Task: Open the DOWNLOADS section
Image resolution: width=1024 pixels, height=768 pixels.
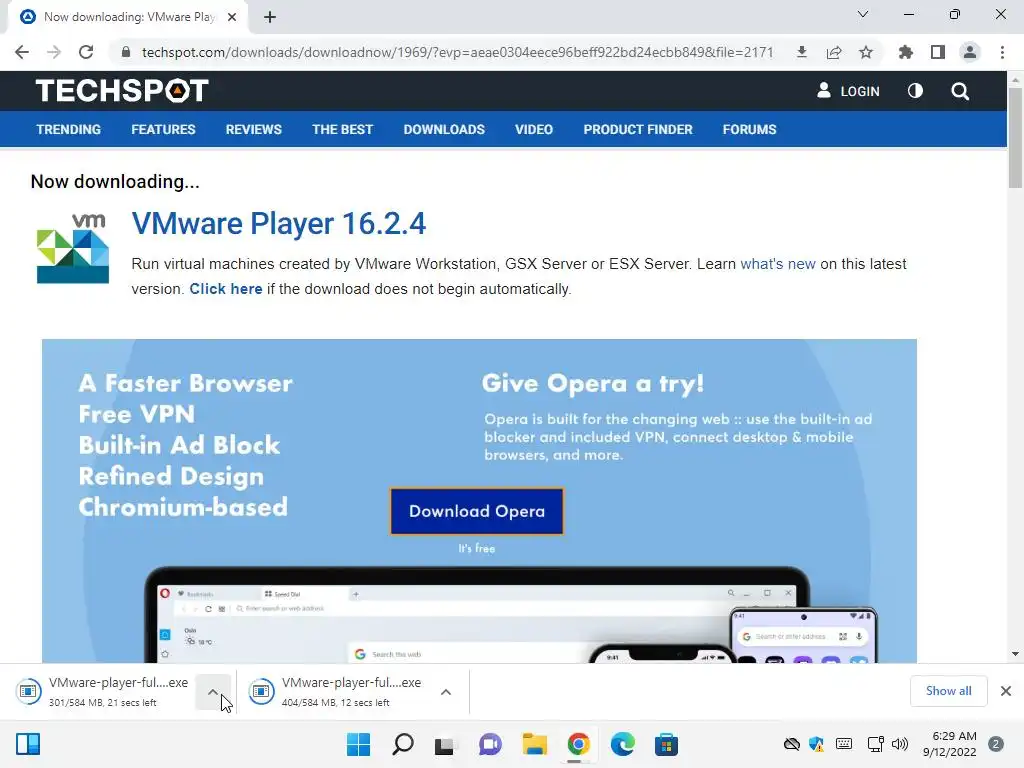Action: (444, 129)
